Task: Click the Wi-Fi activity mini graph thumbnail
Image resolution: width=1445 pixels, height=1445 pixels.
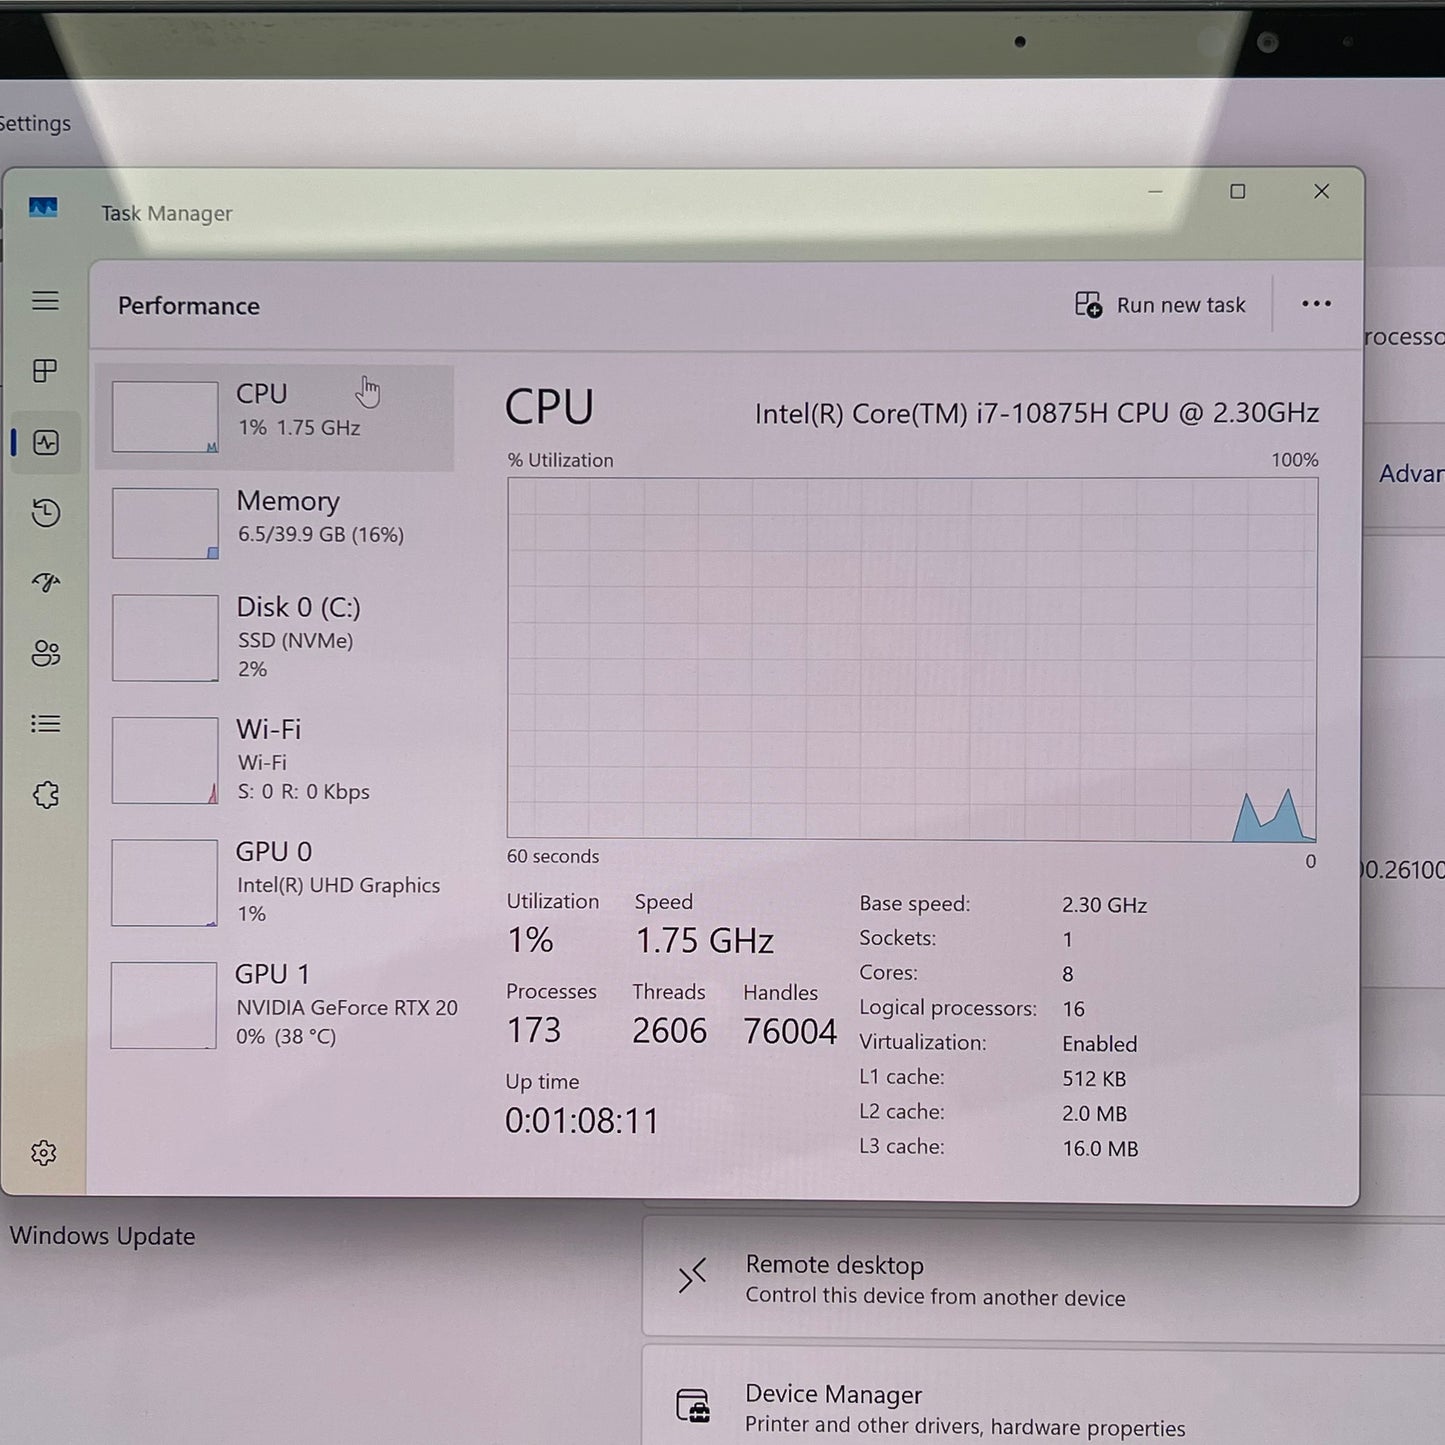Action: (x=165, y=760)
